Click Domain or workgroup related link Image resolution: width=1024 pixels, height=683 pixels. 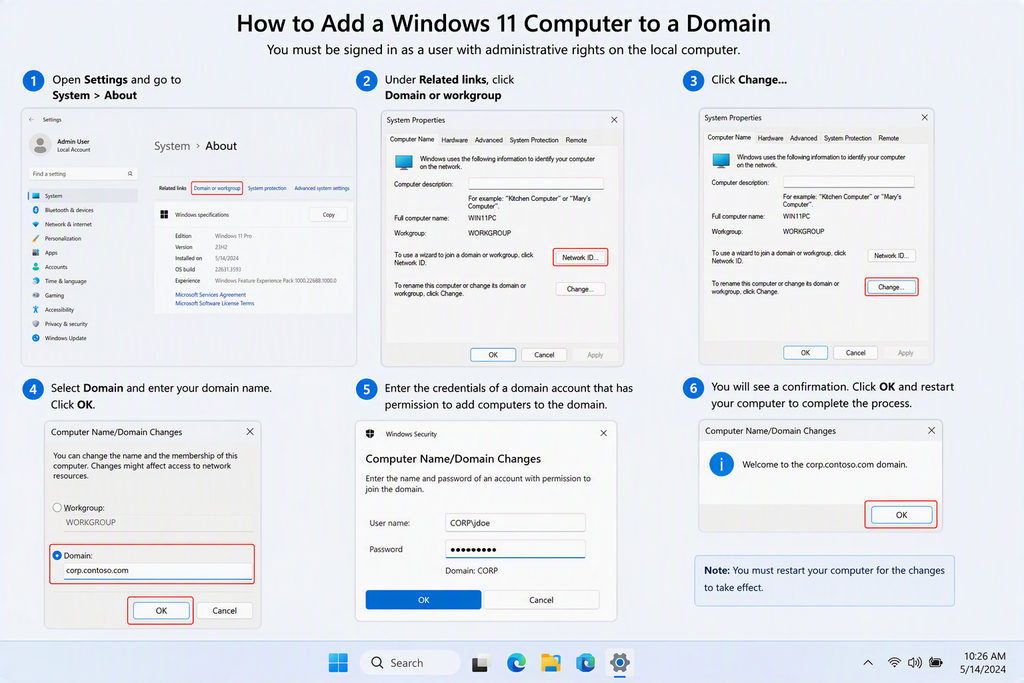point(217,188)
